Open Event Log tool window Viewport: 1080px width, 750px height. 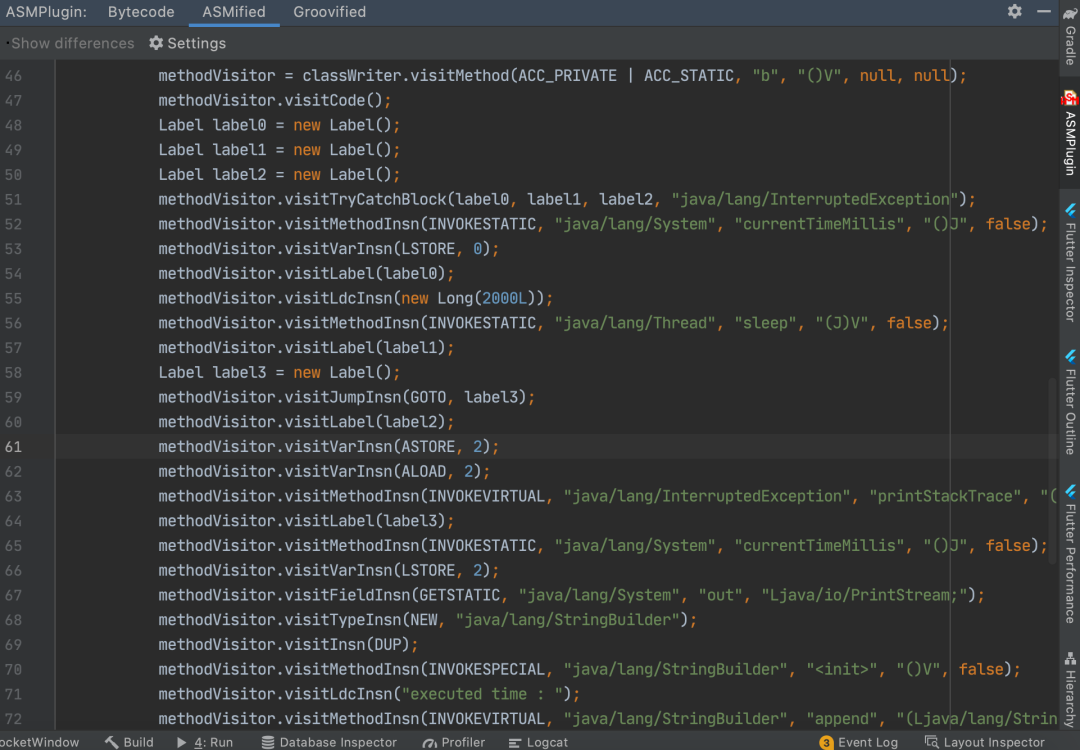[859, 742]
